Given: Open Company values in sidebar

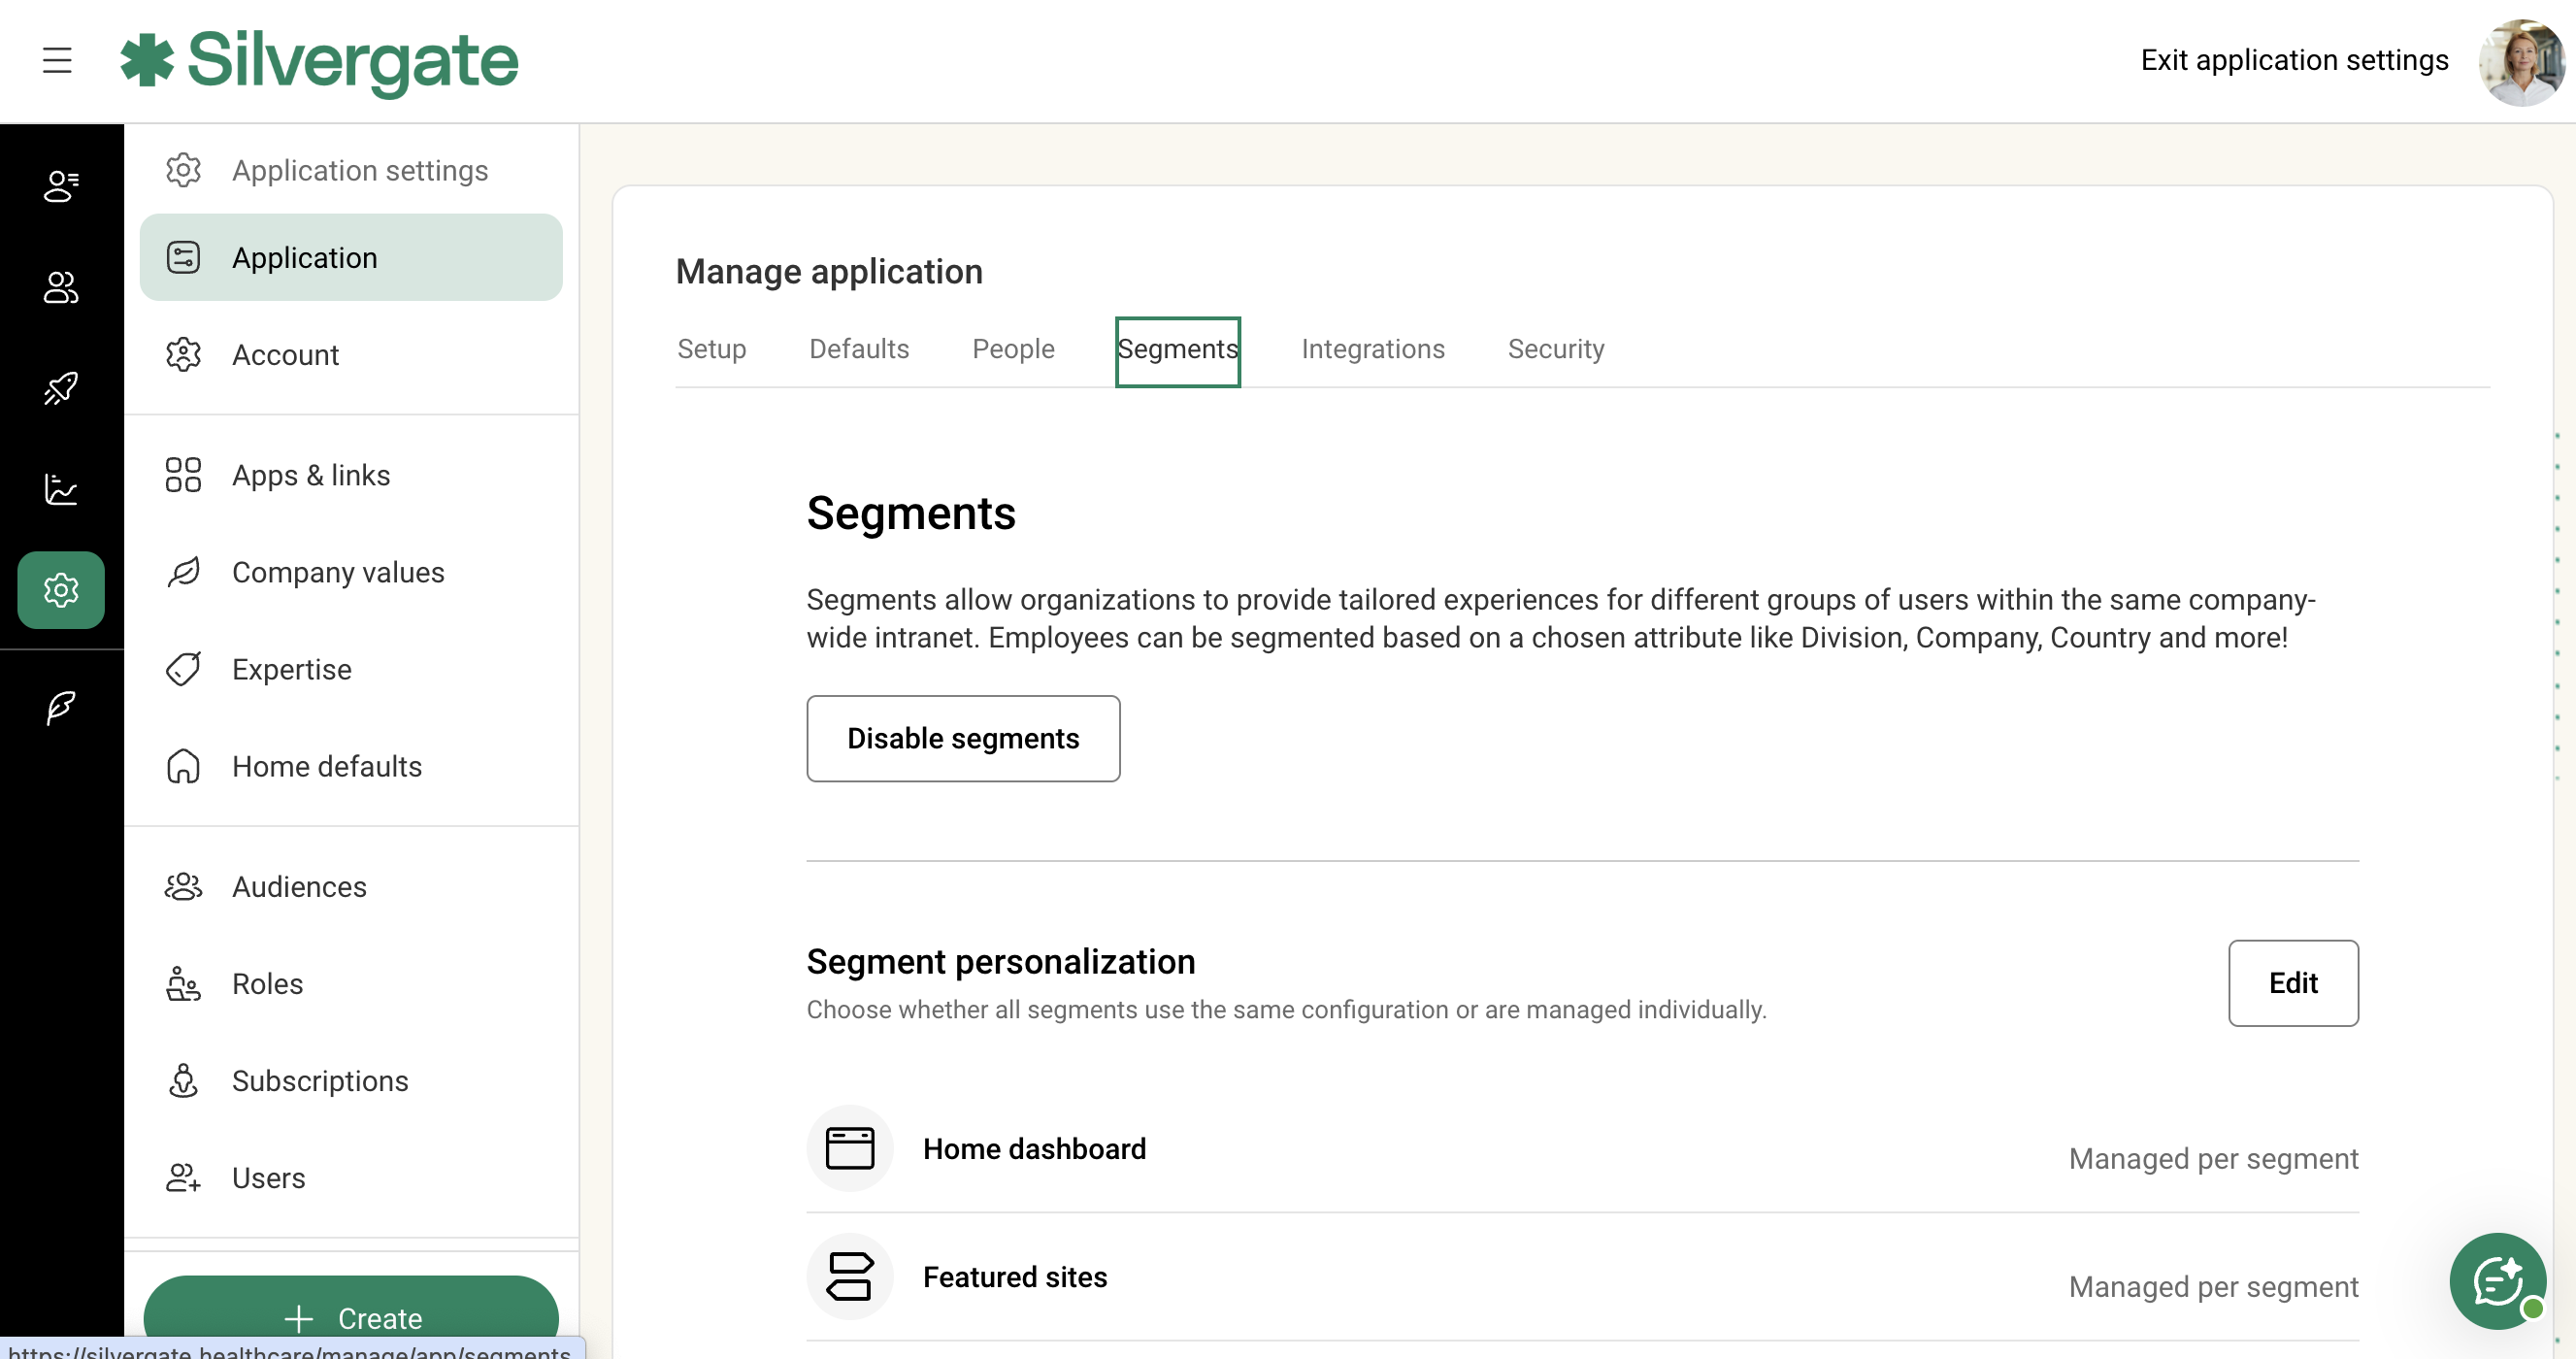Looking at the screenshot, I should pos(337,572).
